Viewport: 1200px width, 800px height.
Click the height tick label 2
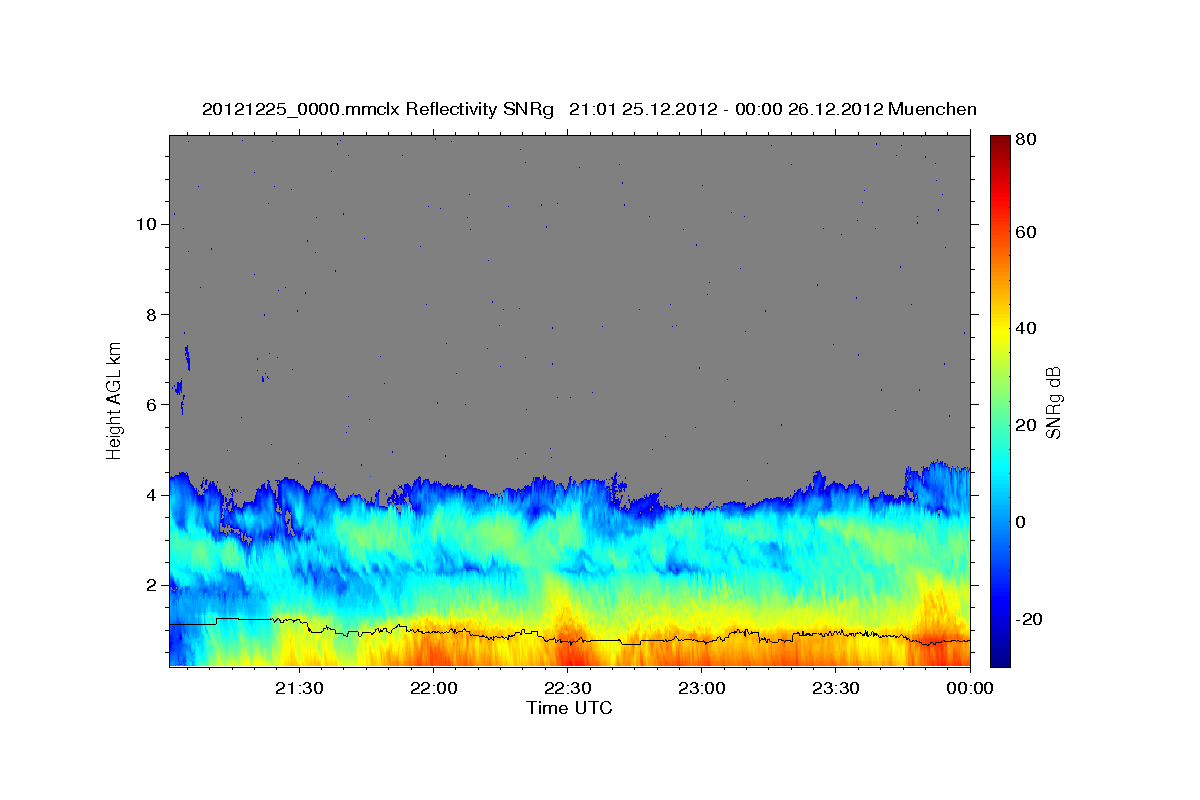[x=152, y=585]
